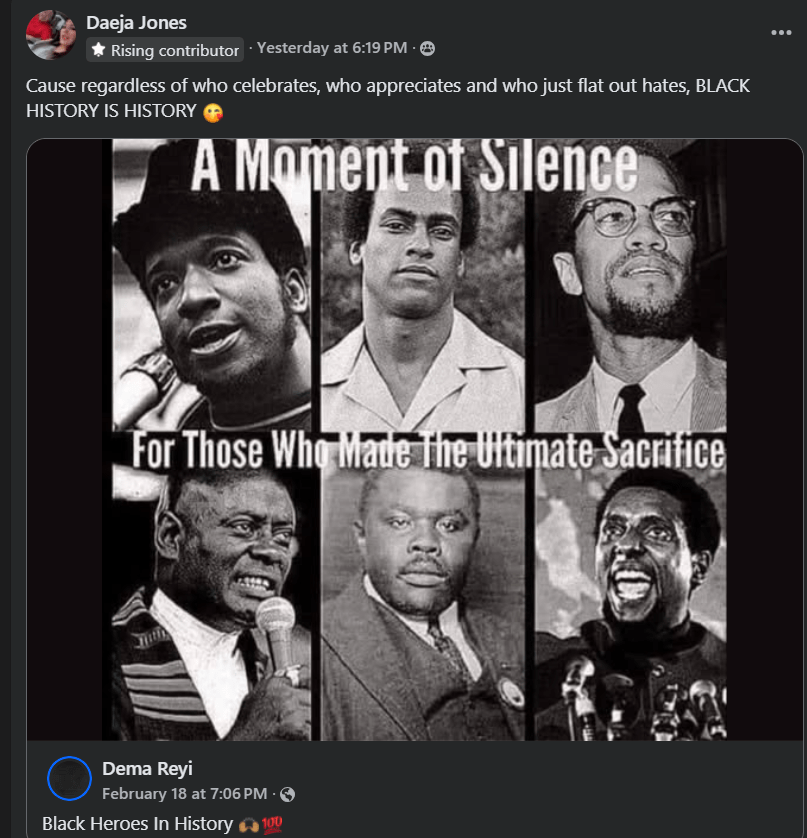807x838 pixels.
Task: Click the "A Moment of Silence" image heading
Action: 414,167
